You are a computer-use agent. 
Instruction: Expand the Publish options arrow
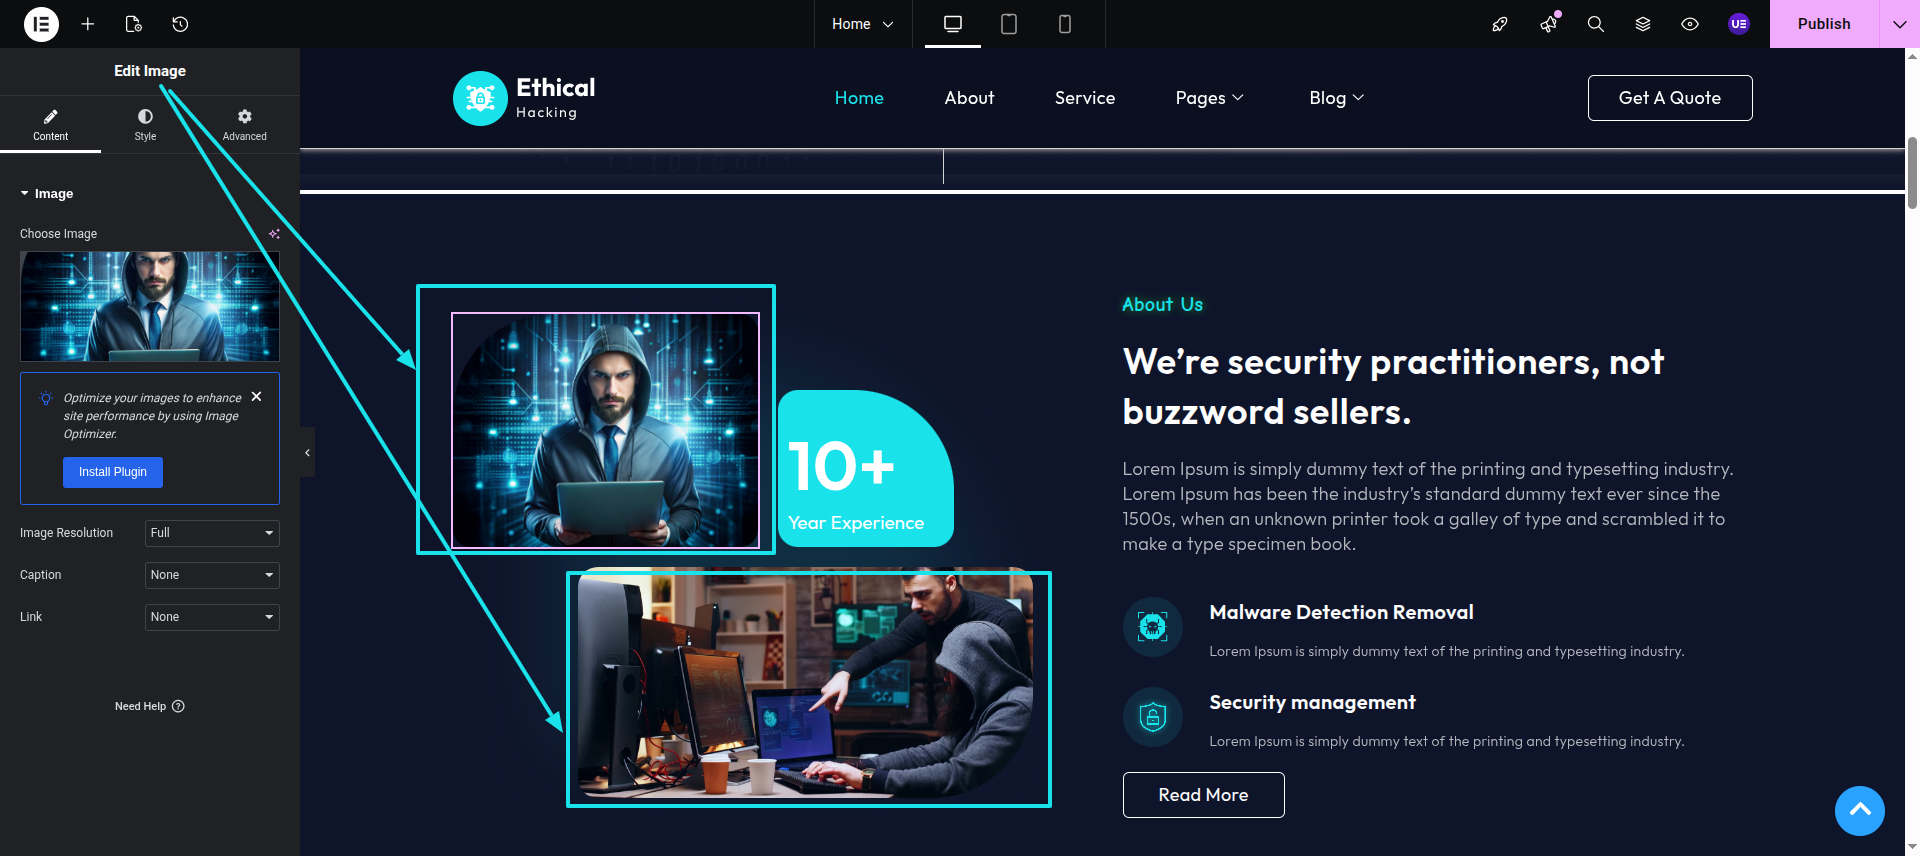(1899, 24)
